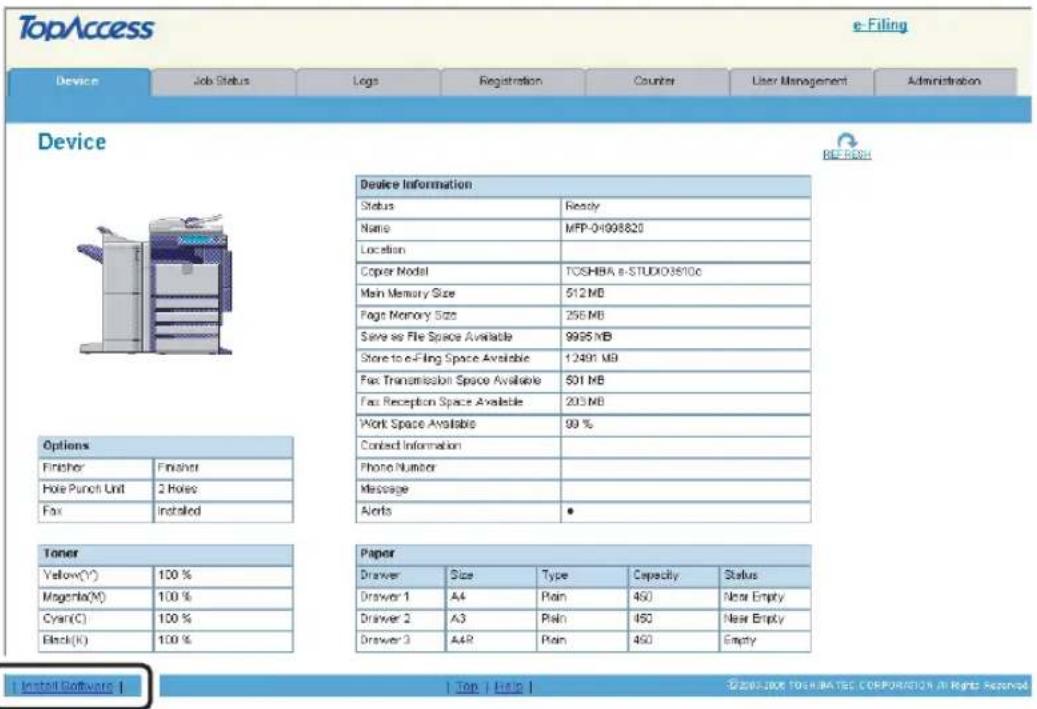Click the Finisher option label
The height and width of the screenshot is (709, 1037).
[63, 468]
